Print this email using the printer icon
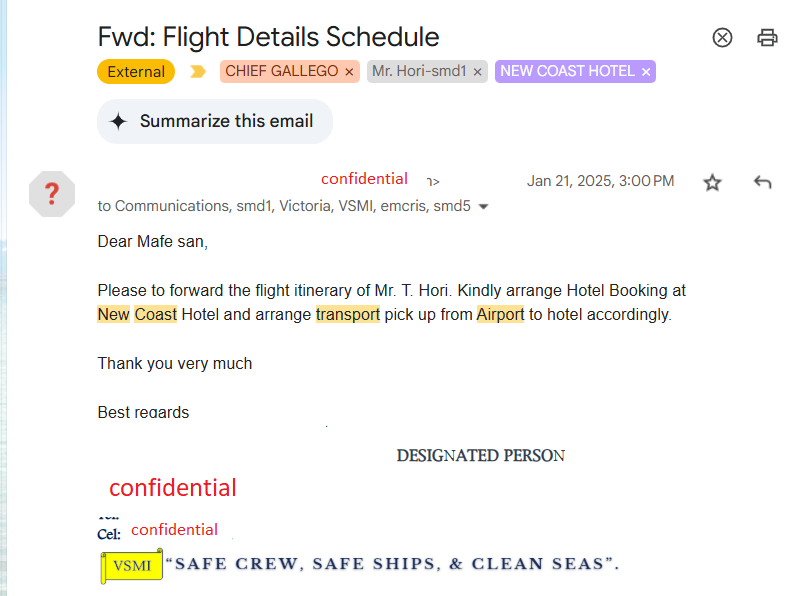801x596 pixels. [767, 38]
